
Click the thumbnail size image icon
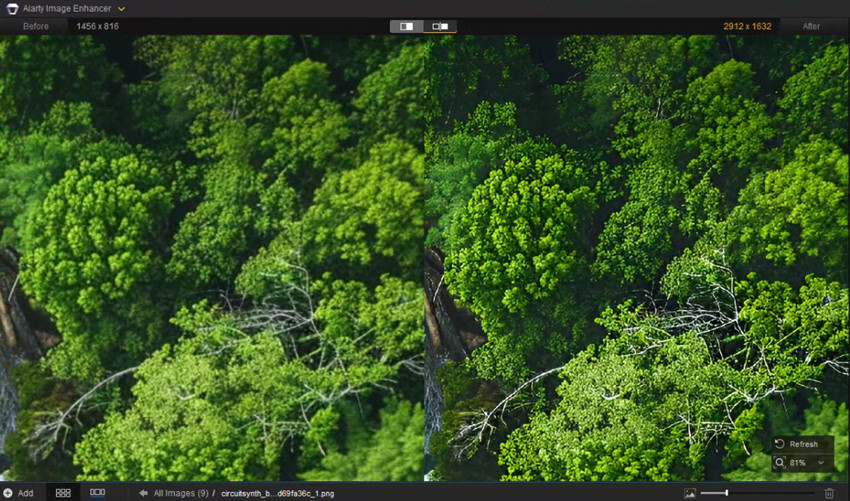point(689,493)
